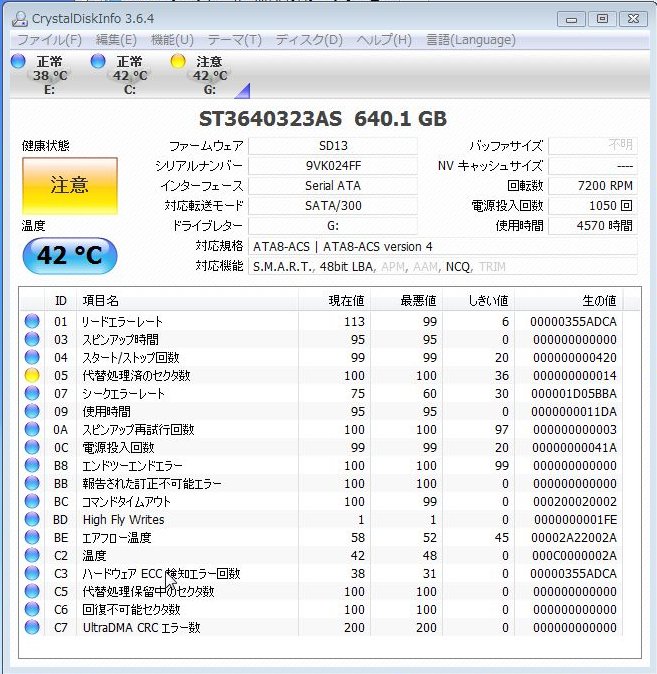
Task: Click the 対応機能 field with S.M.A.R.T.
Action: tap(442, 267)
